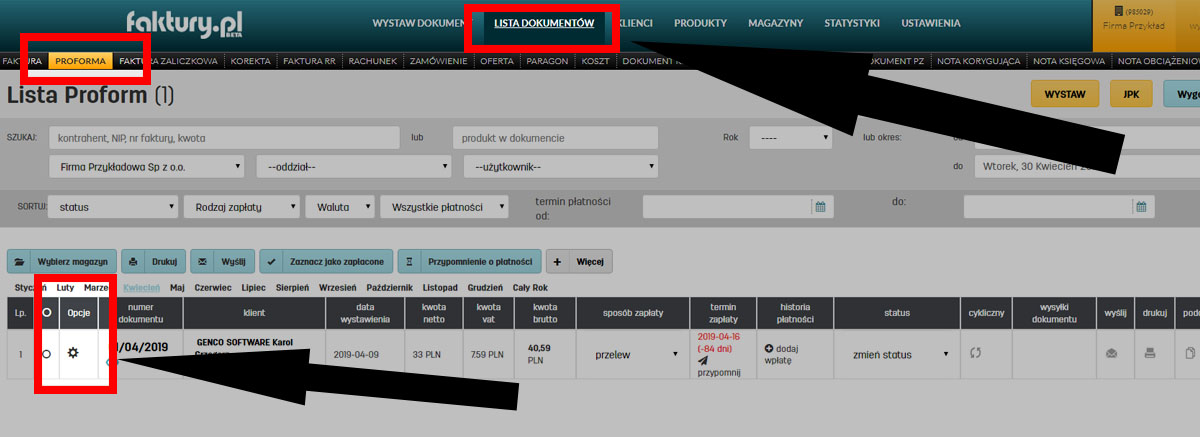Screen dimensions: 1200x437
Task: Click the cyclic refresh icon in row 1
Action: pos(977,354)
